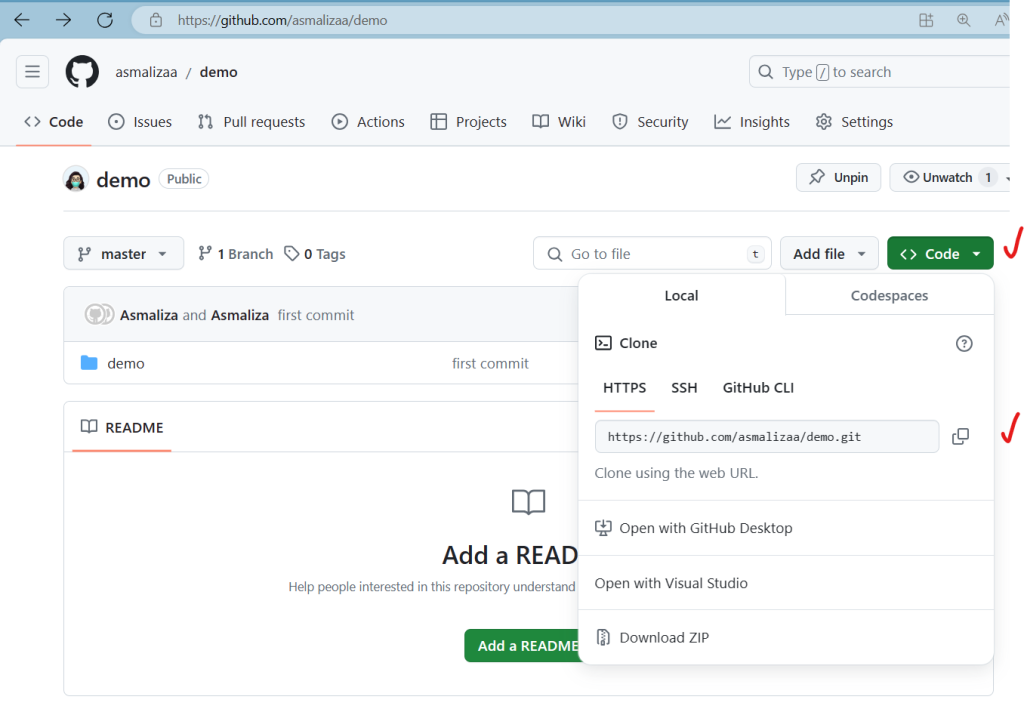Choose Open with GitHub Desktop
1024x712 pixels.
pyautogui.click(x=705, y=528)
